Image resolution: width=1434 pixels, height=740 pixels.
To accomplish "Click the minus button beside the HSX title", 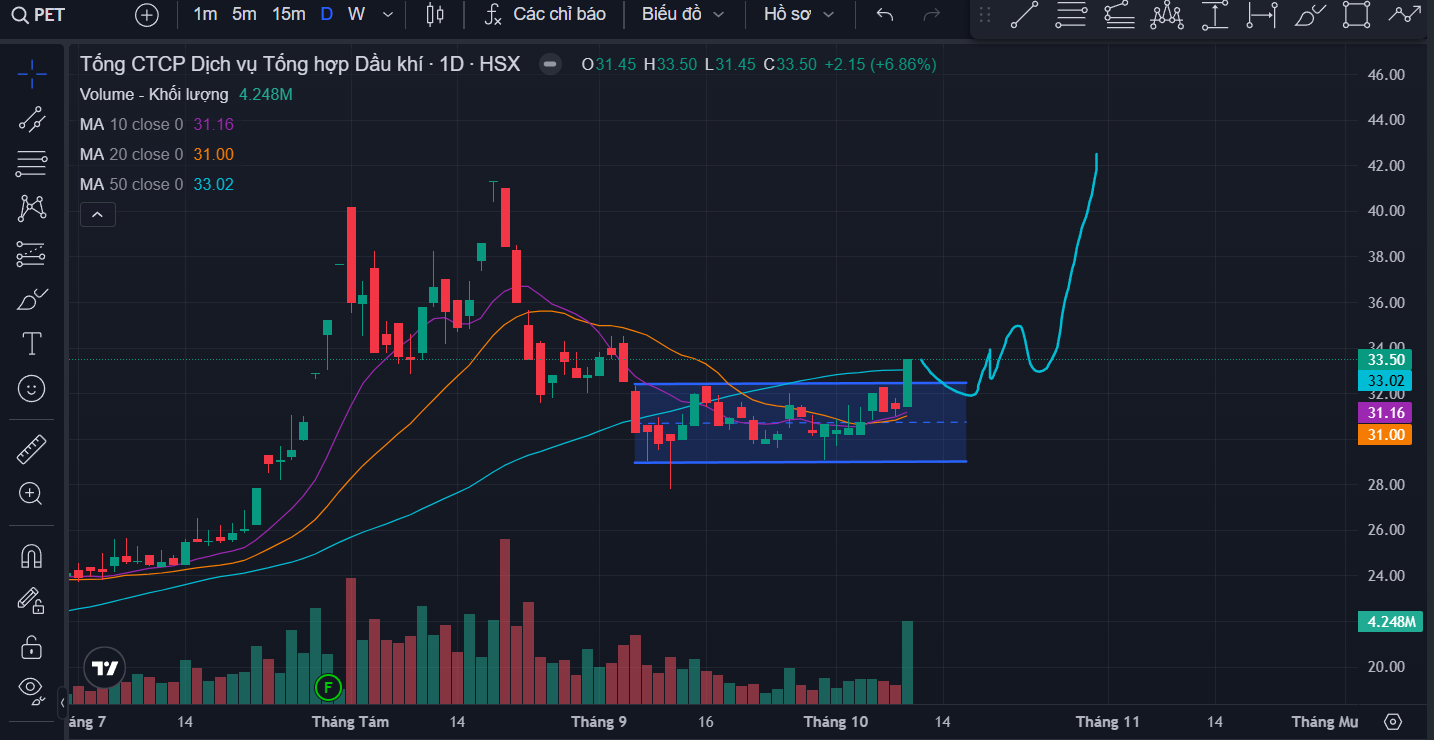I will pos(550,64).
